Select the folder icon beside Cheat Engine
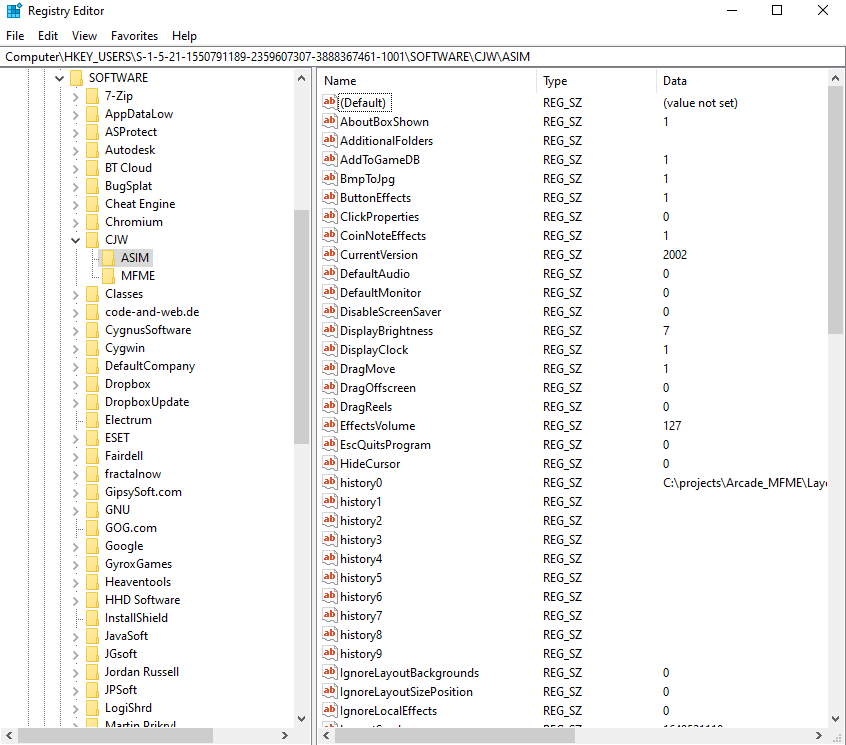Image resolution: width=846 pixels, height=745 pixels. click(93, 204)
